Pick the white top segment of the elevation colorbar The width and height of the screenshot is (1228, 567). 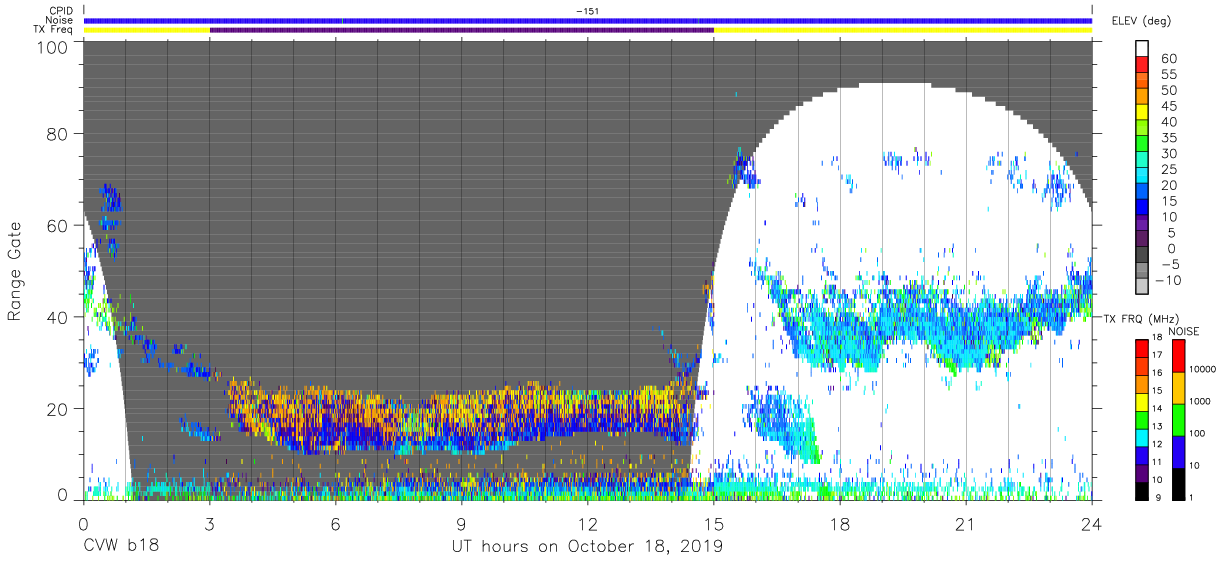(x=1143, y=49)
